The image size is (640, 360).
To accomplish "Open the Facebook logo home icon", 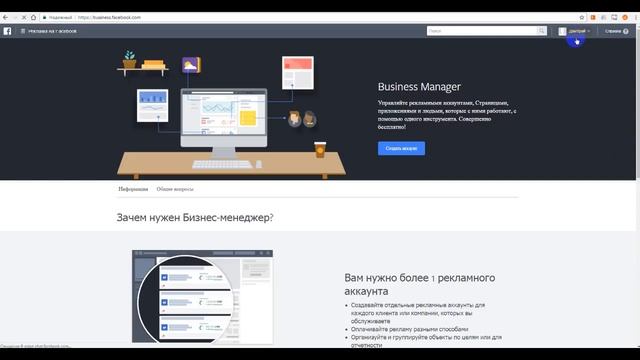I will click(x=7, y=31).
